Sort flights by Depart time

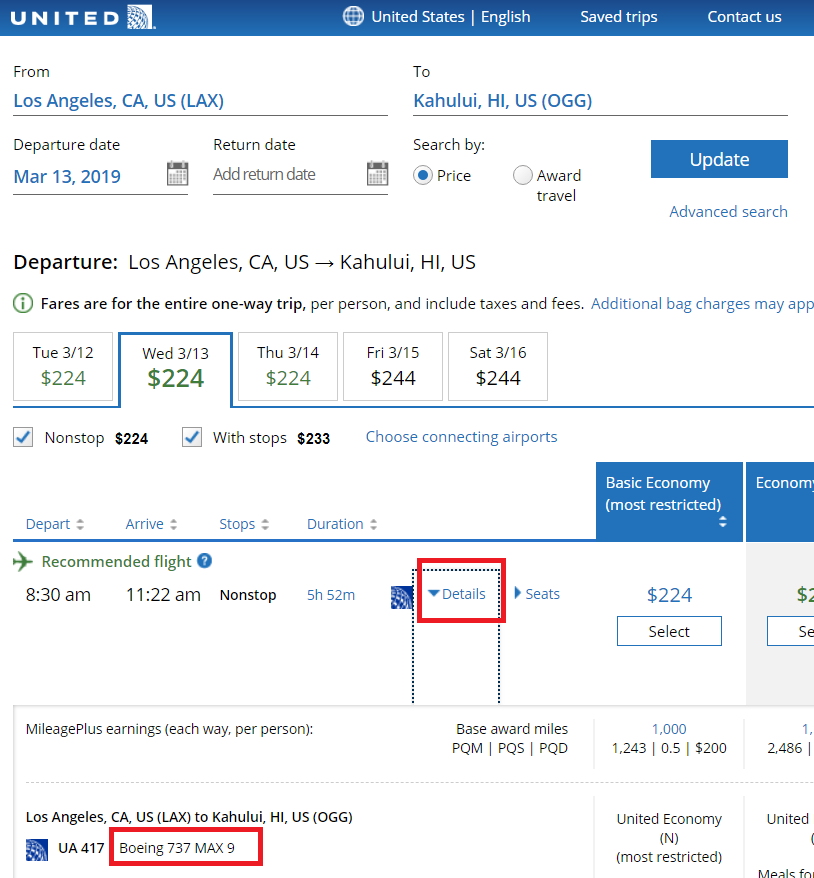(x=55, y=524)
